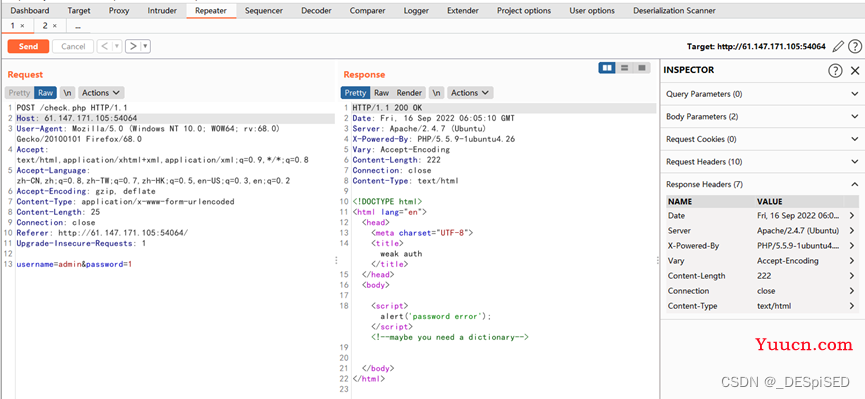
Task: Go to previous request in history
Action: (x=104, y=46)
